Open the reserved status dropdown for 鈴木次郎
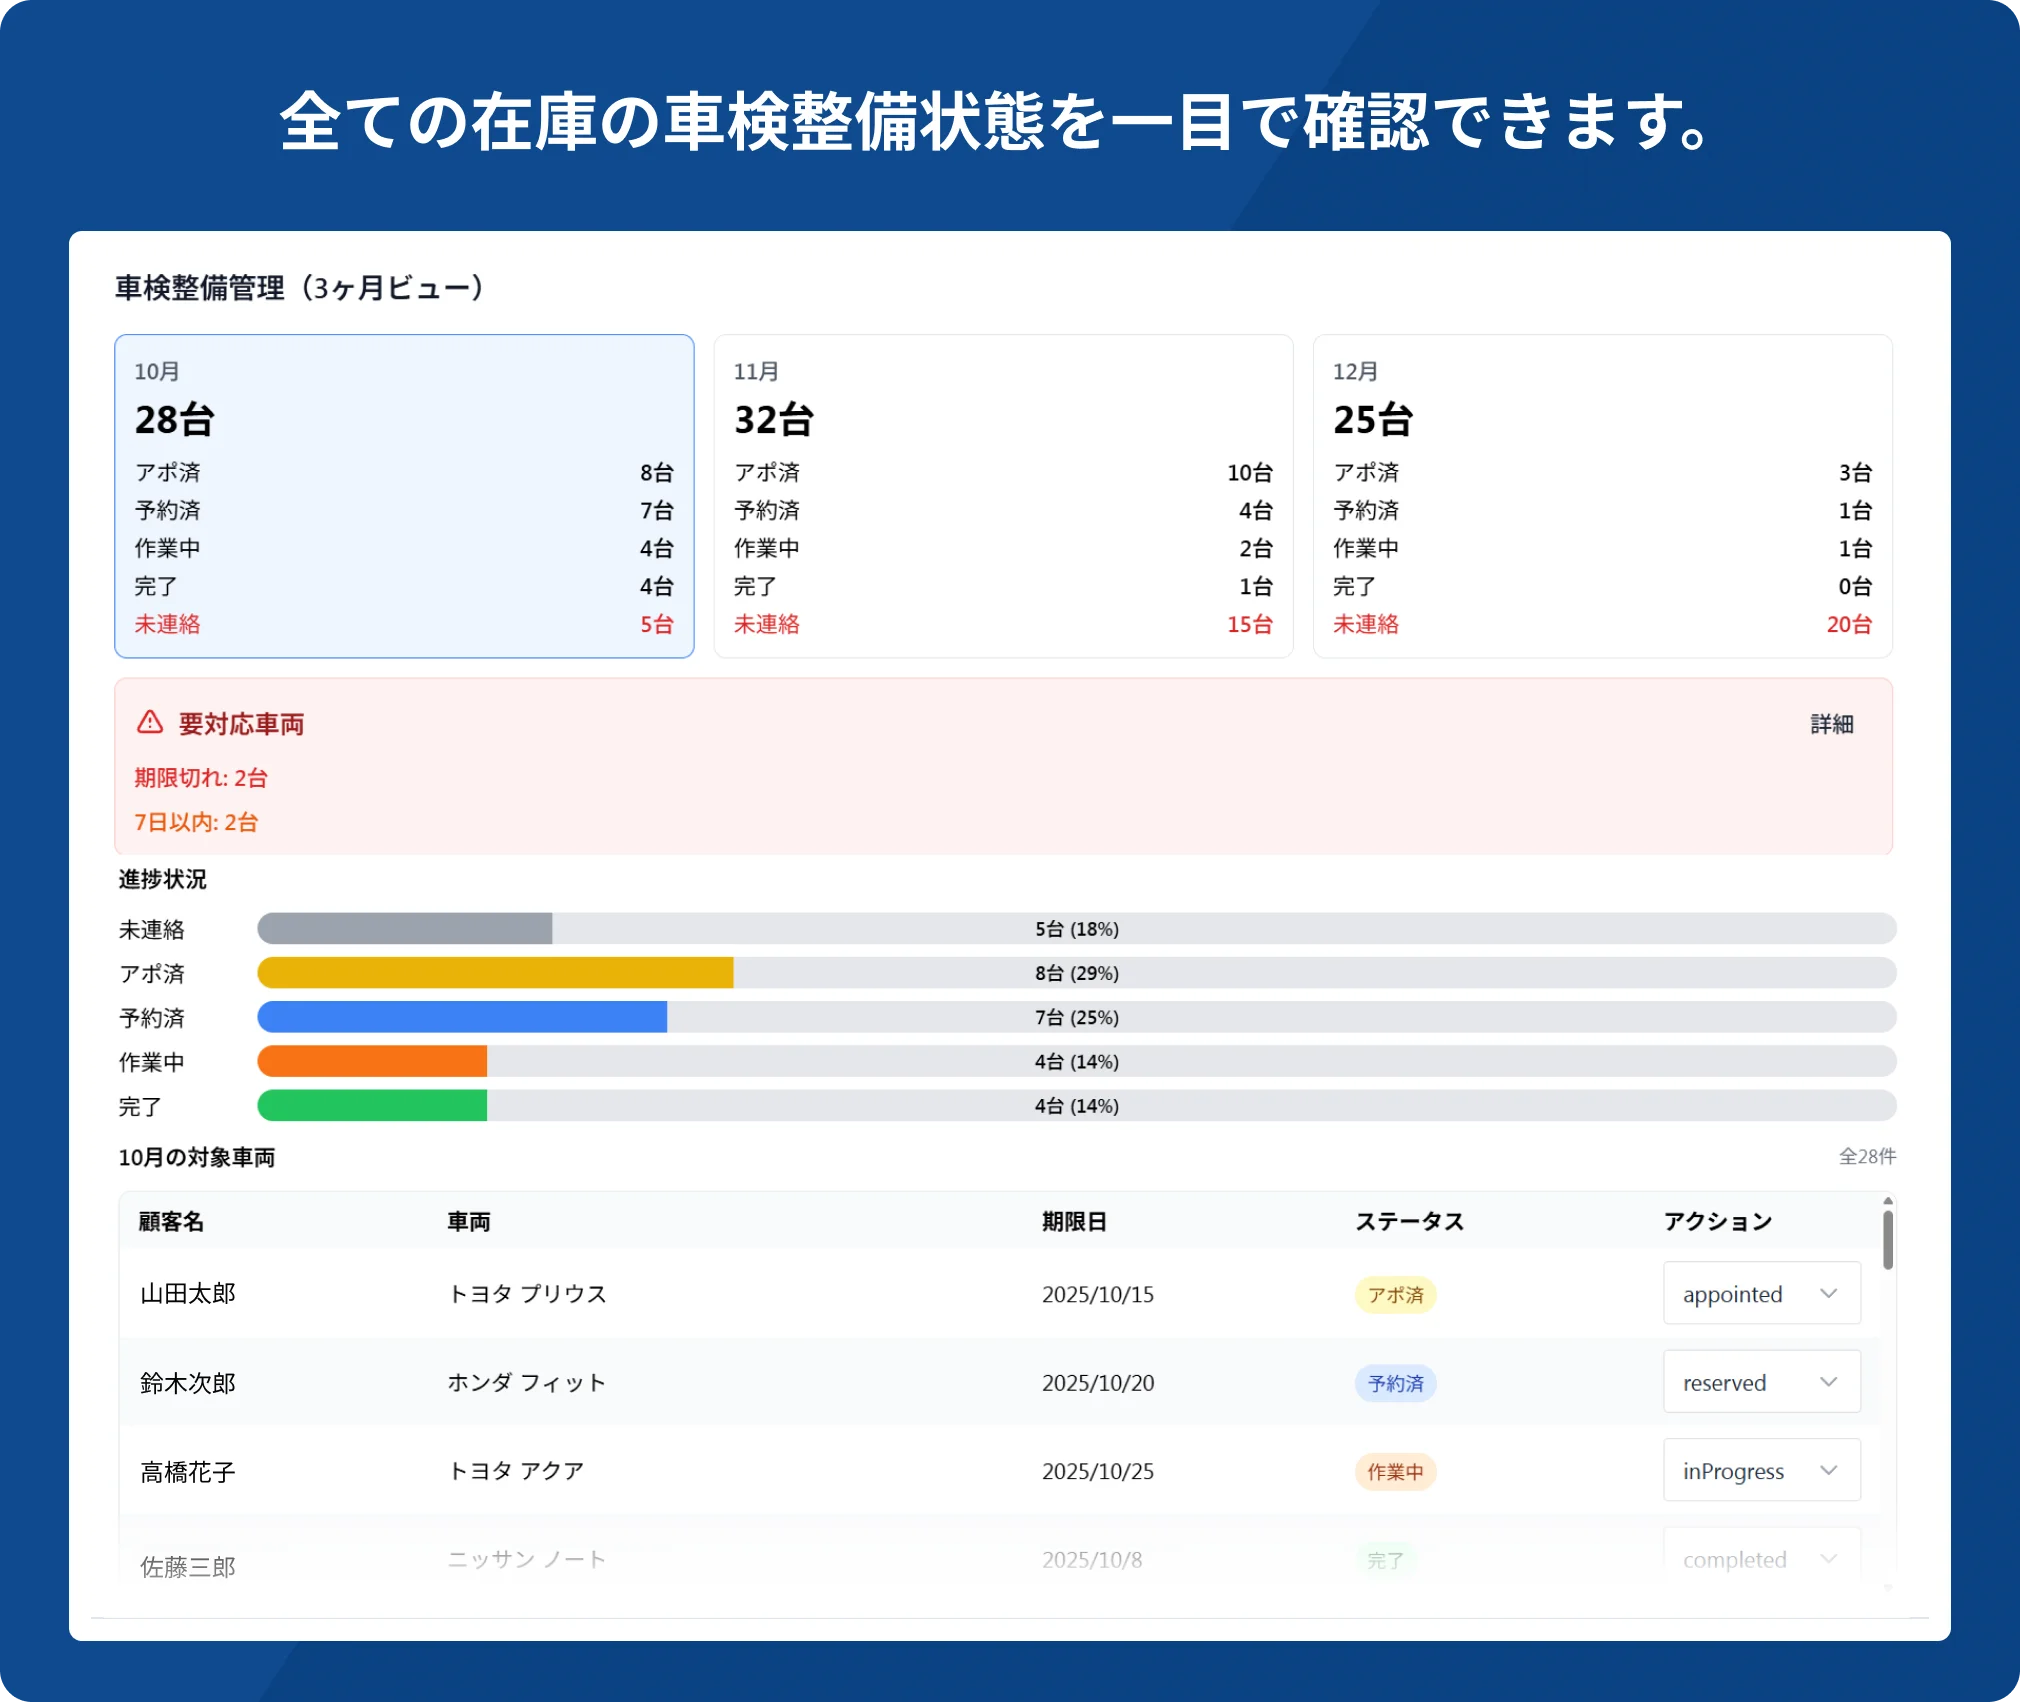Viewport: 2020px width, 1702px height. pyautogui.click(x=1761, y=1382)
